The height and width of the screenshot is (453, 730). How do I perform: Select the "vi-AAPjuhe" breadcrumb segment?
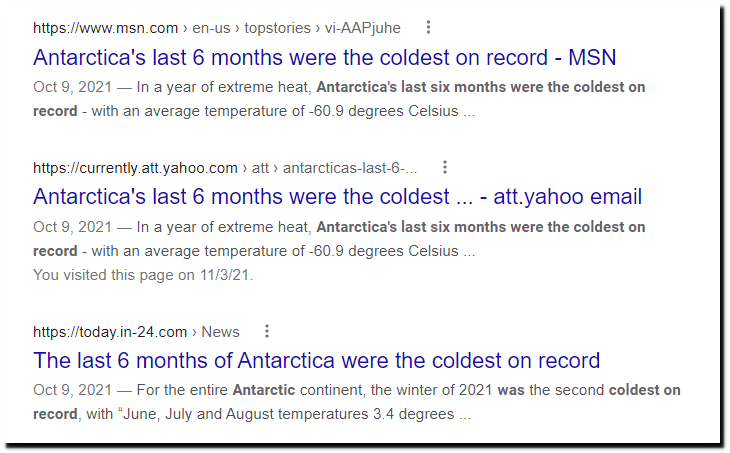pos(363,28)
